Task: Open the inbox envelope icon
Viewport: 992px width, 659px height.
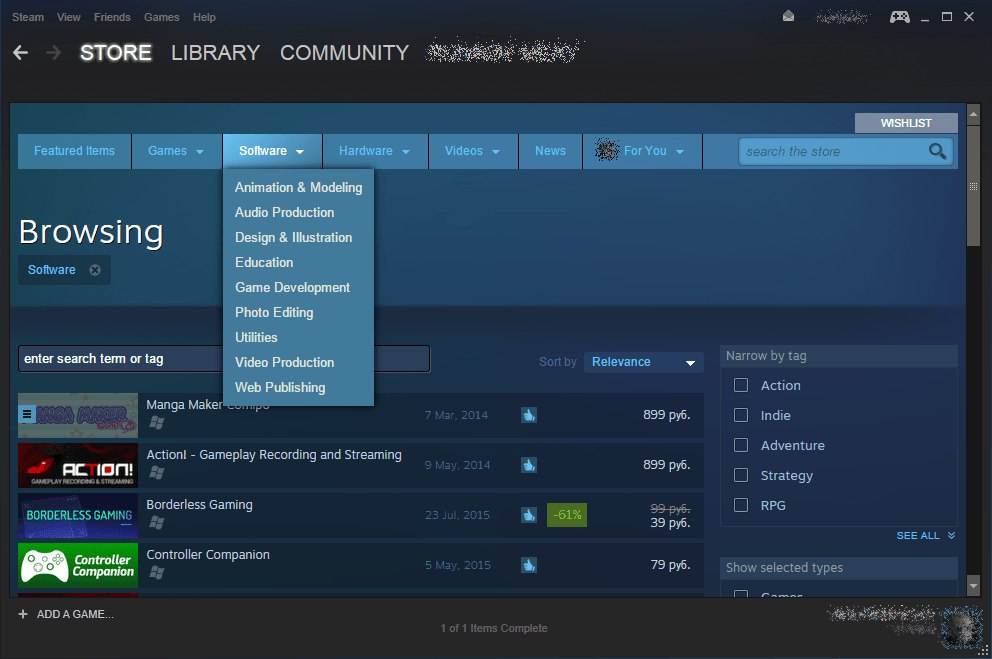Action: tap(788, 16)
